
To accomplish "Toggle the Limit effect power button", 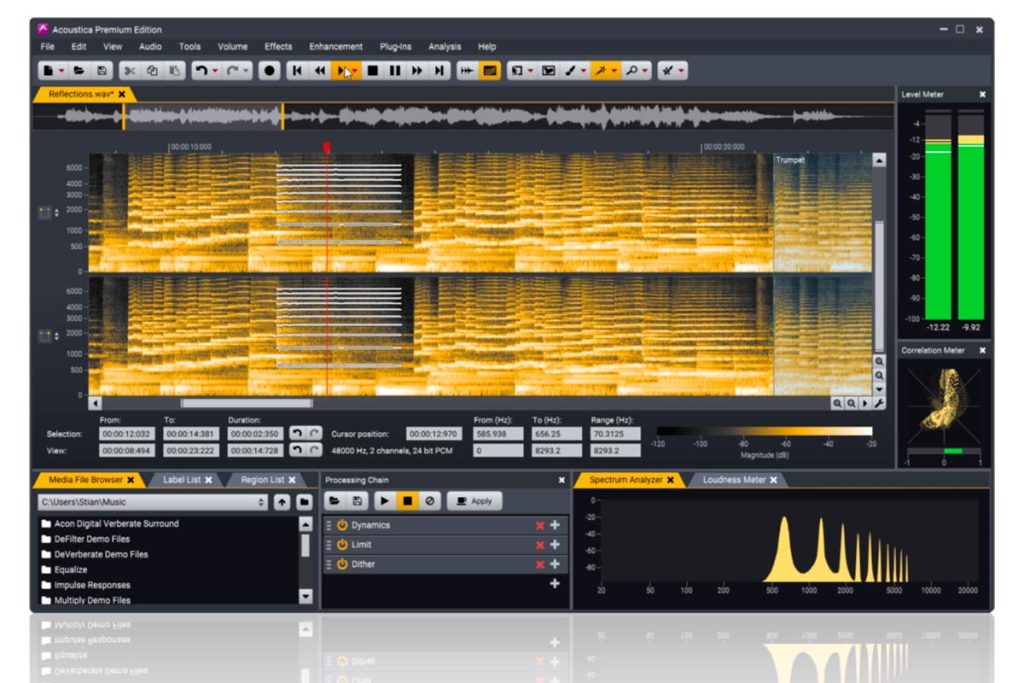I will pyautogui.click(x=342, y=545).
